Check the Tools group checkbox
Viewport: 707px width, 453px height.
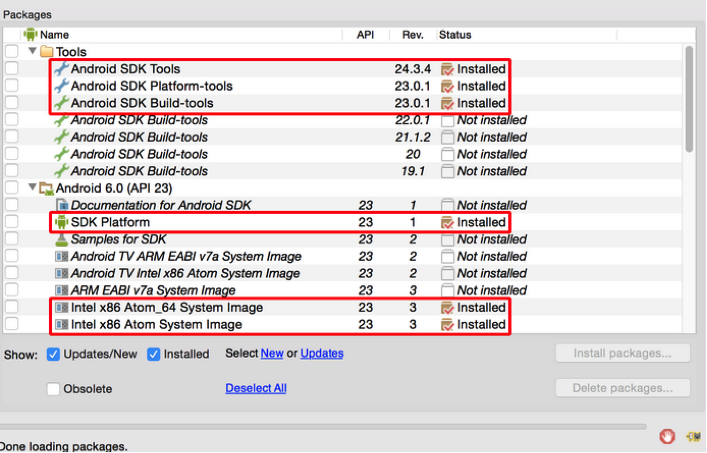pyautogui.click(x=12, y=51)
